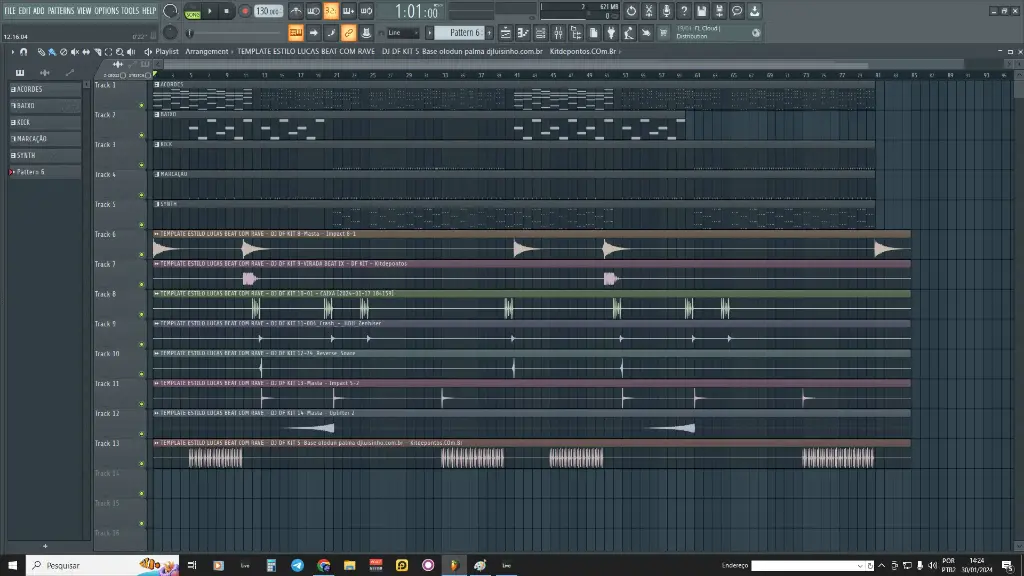Select the ACORDES pattern in picker
This screenshot has height=576, width=1024.
(45, 89)
